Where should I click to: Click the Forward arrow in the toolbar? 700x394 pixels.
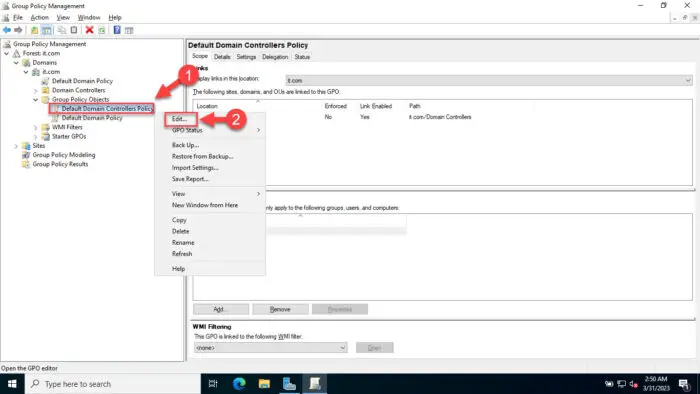18,30
